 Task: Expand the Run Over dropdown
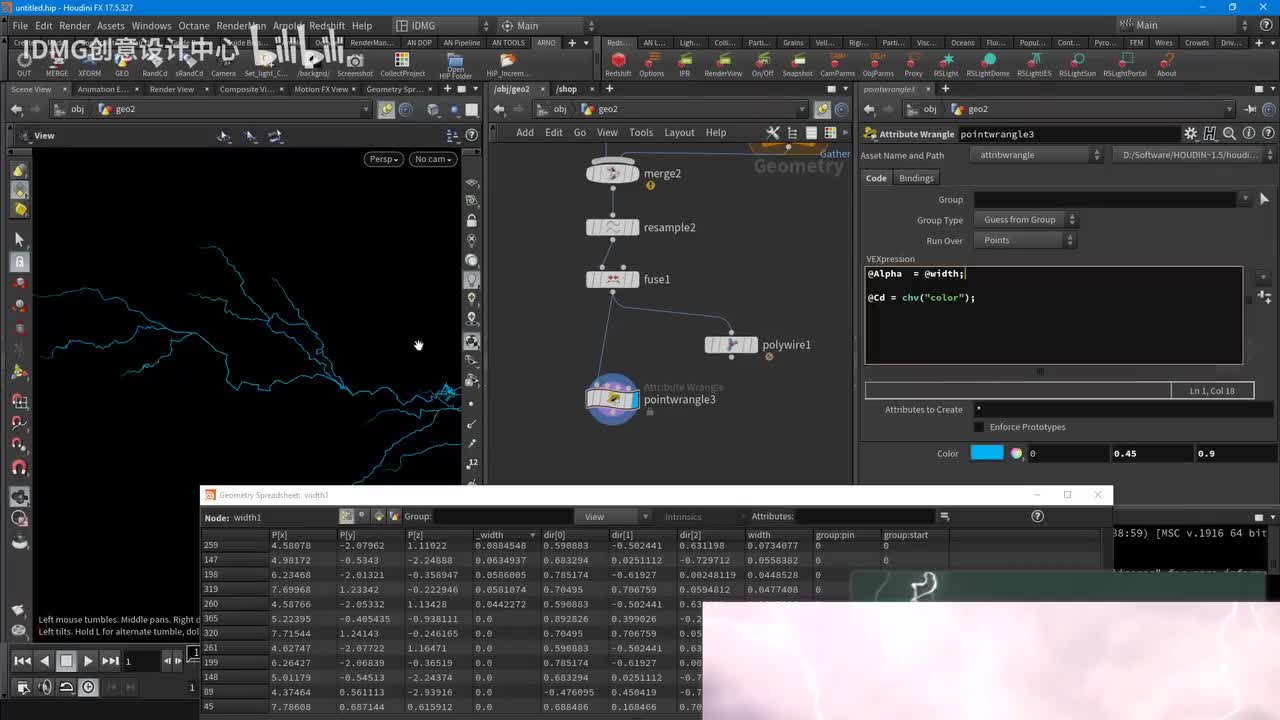point(1025,240)
